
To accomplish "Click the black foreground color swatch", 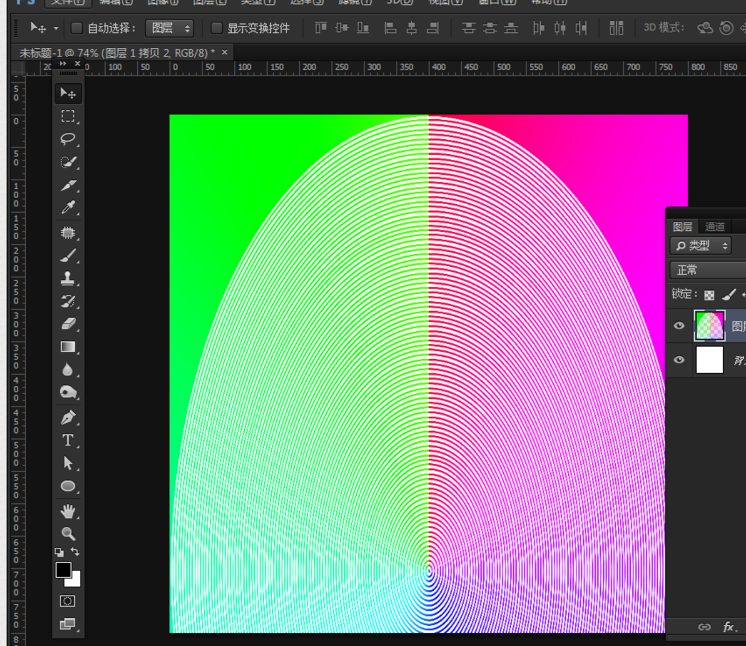I will 63,570.
